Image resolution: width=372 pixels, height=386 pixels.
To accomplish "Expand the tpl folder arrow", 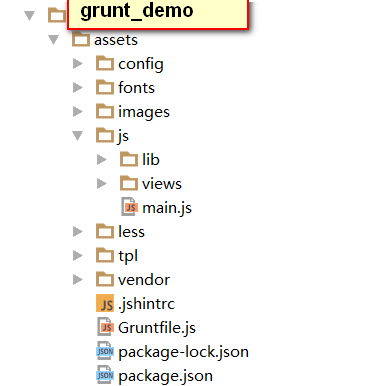I will click(x=78, y=256).
